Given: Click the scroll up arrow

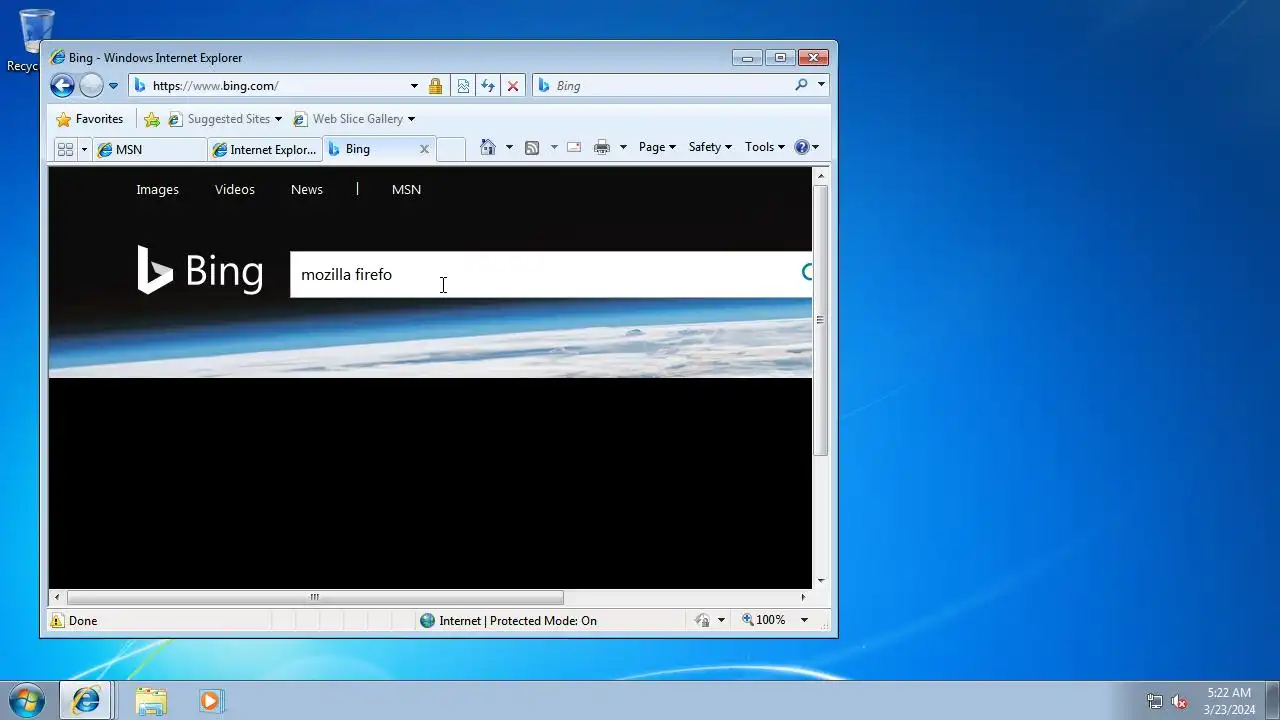Looking at the screenshot, I should [821, 175].
